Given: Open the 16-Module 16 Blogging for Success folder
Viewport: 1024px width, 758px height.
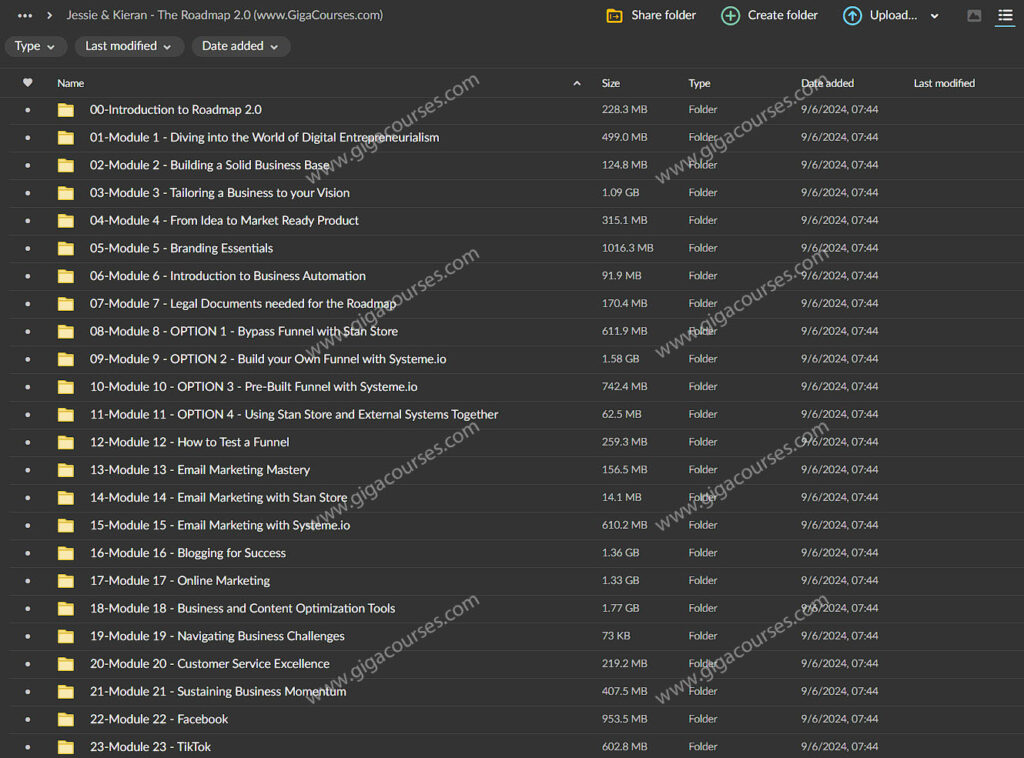Looking at the screenshot, I should (187, 553).
